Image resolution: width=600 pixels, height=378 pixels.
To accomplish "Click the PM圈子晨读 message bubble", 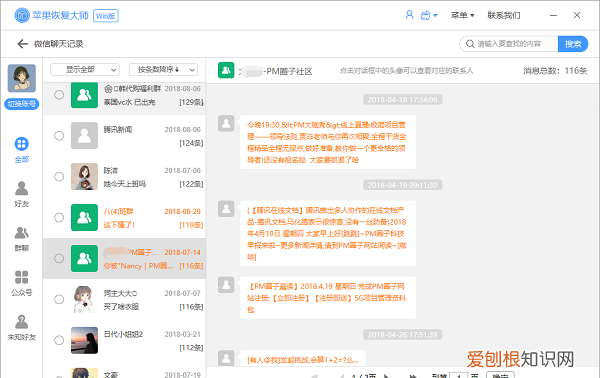I will point(328,298).
